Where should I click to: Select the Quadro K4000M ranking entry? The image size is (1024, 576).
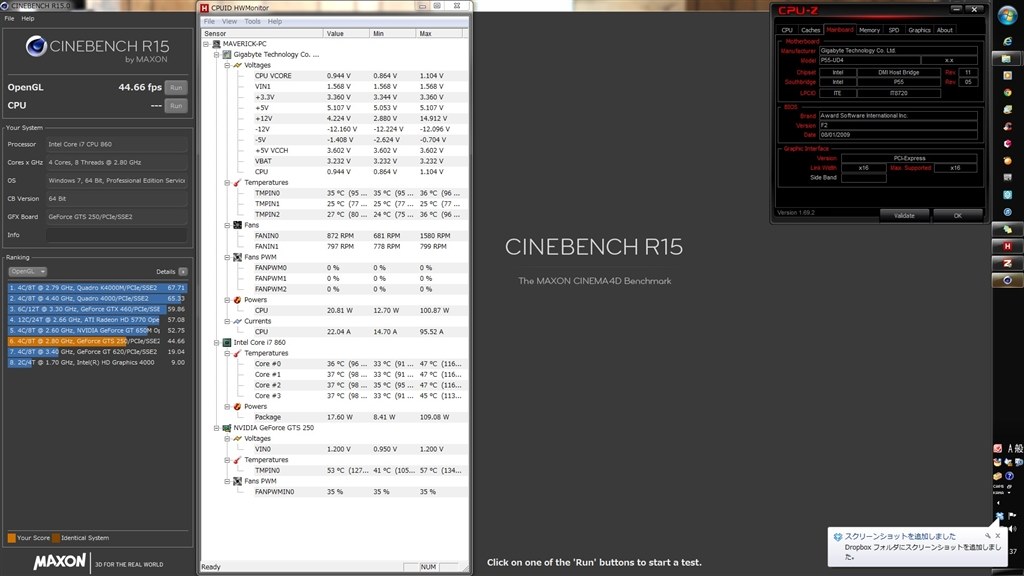(97, 288)
